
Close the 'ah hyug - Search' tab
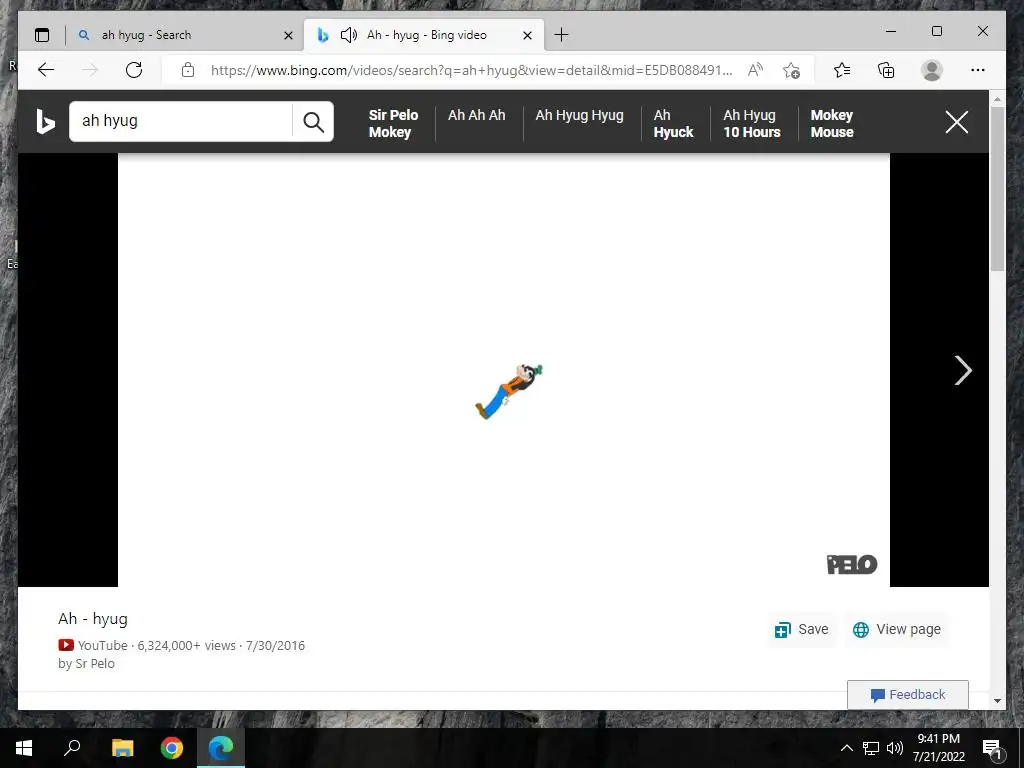pyautogui.click(x=288, y=35)
